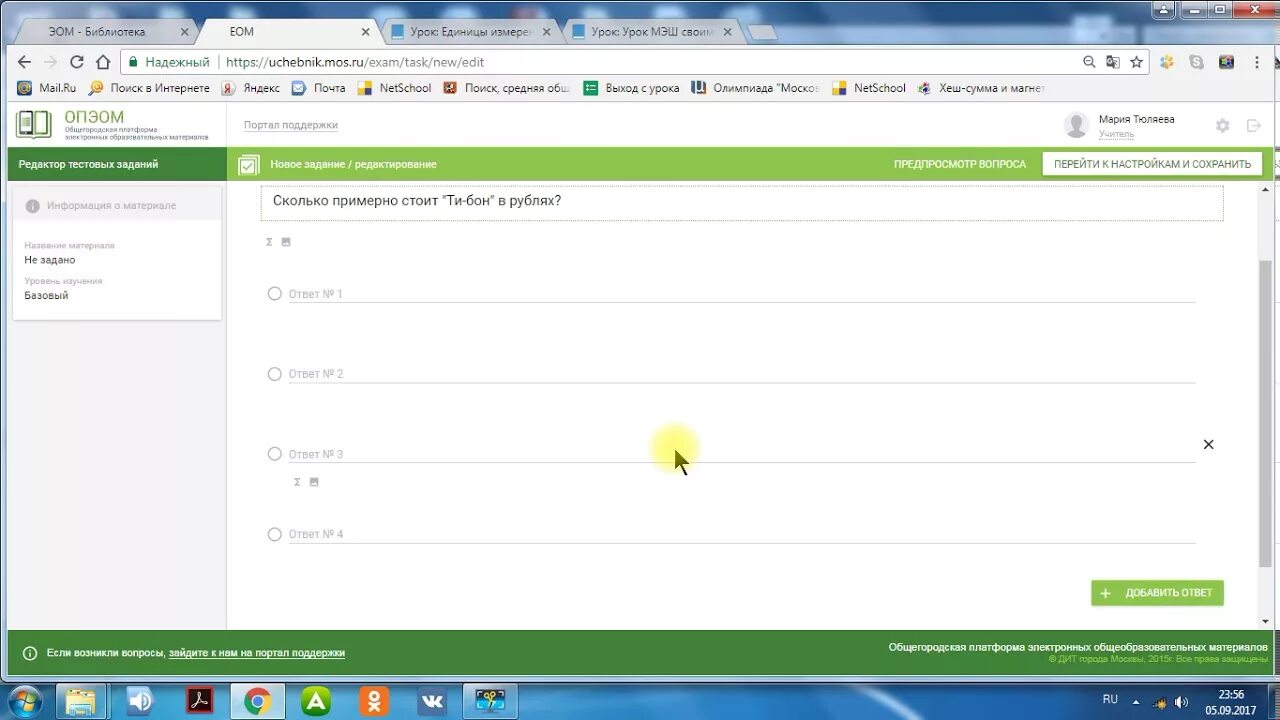Open Выход с урока bookmark

coord(632,88)
